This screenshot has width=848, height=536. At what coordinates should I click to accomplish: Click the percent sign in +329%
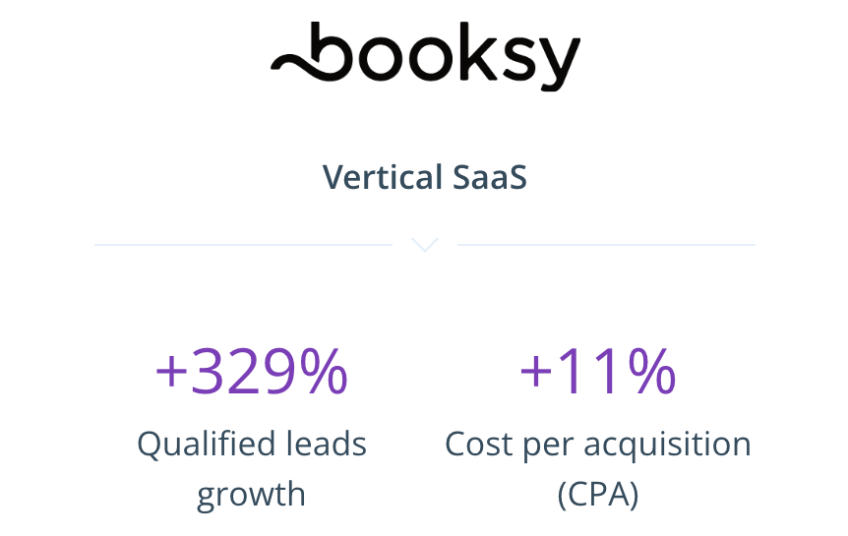point(324,372)
